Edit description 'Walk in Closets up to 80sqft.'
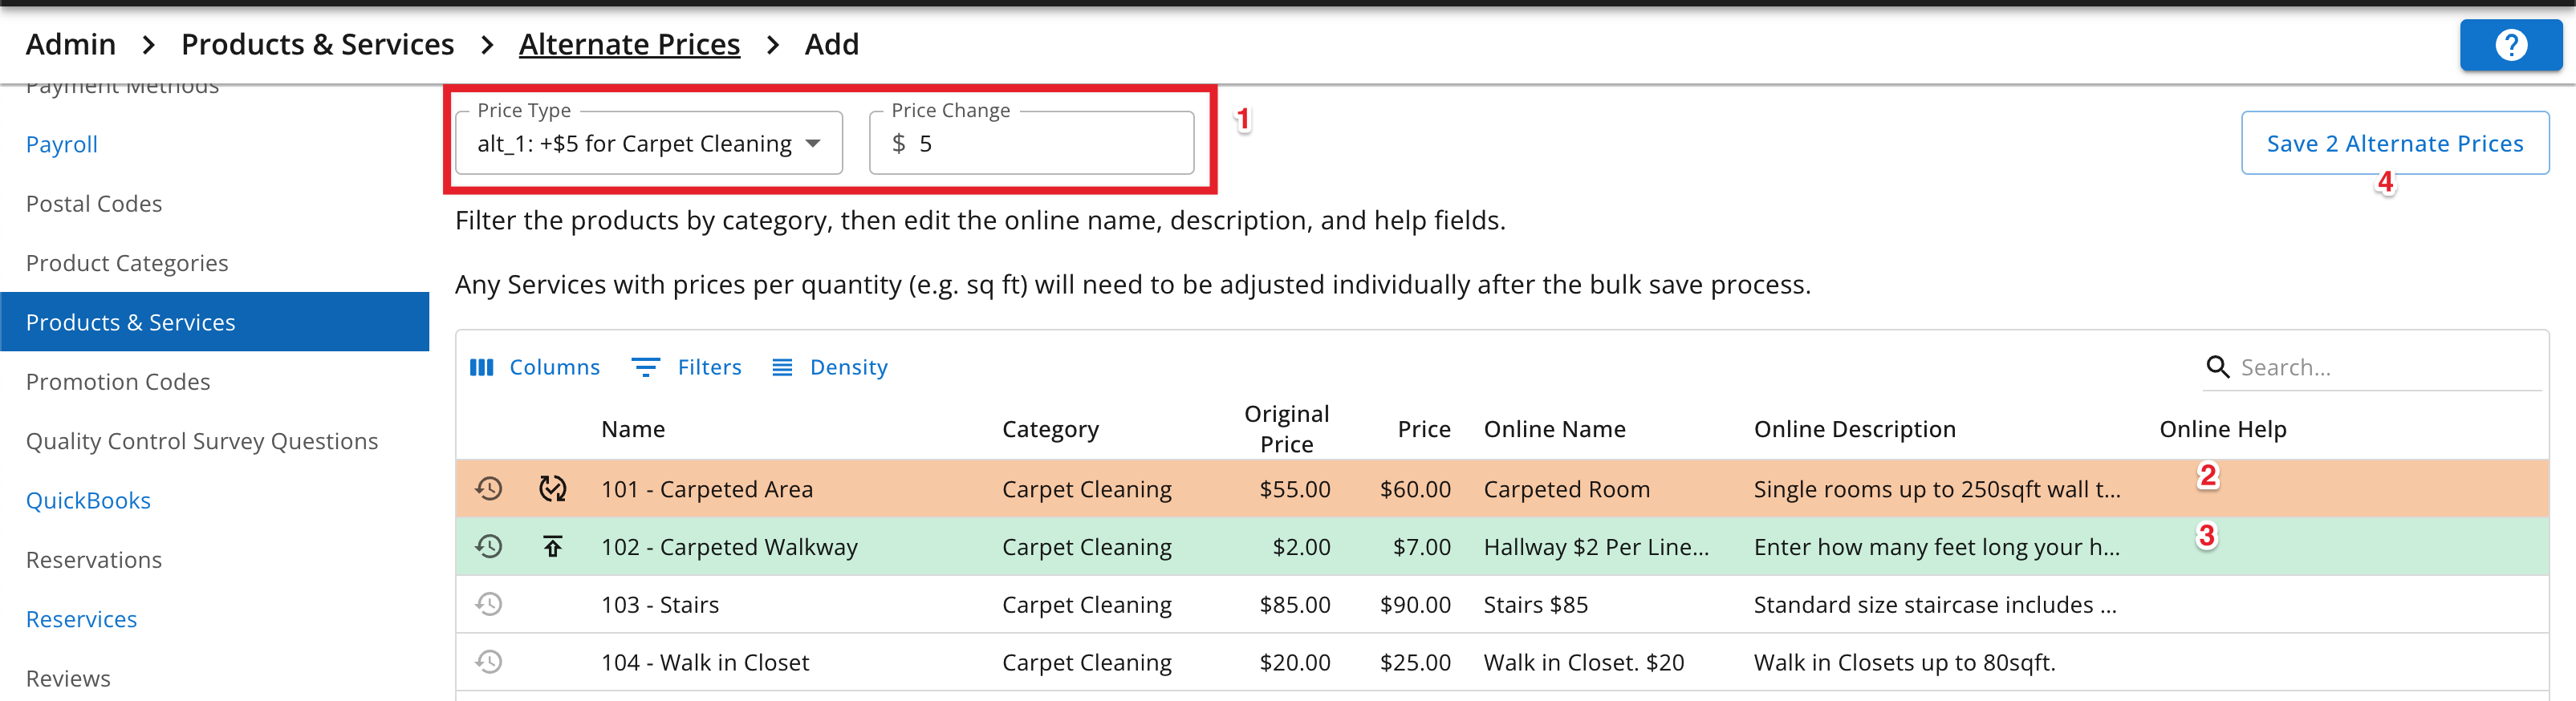Image resolution: width=2576 pixels, height=701 pixels. [x=1904, y=662]
